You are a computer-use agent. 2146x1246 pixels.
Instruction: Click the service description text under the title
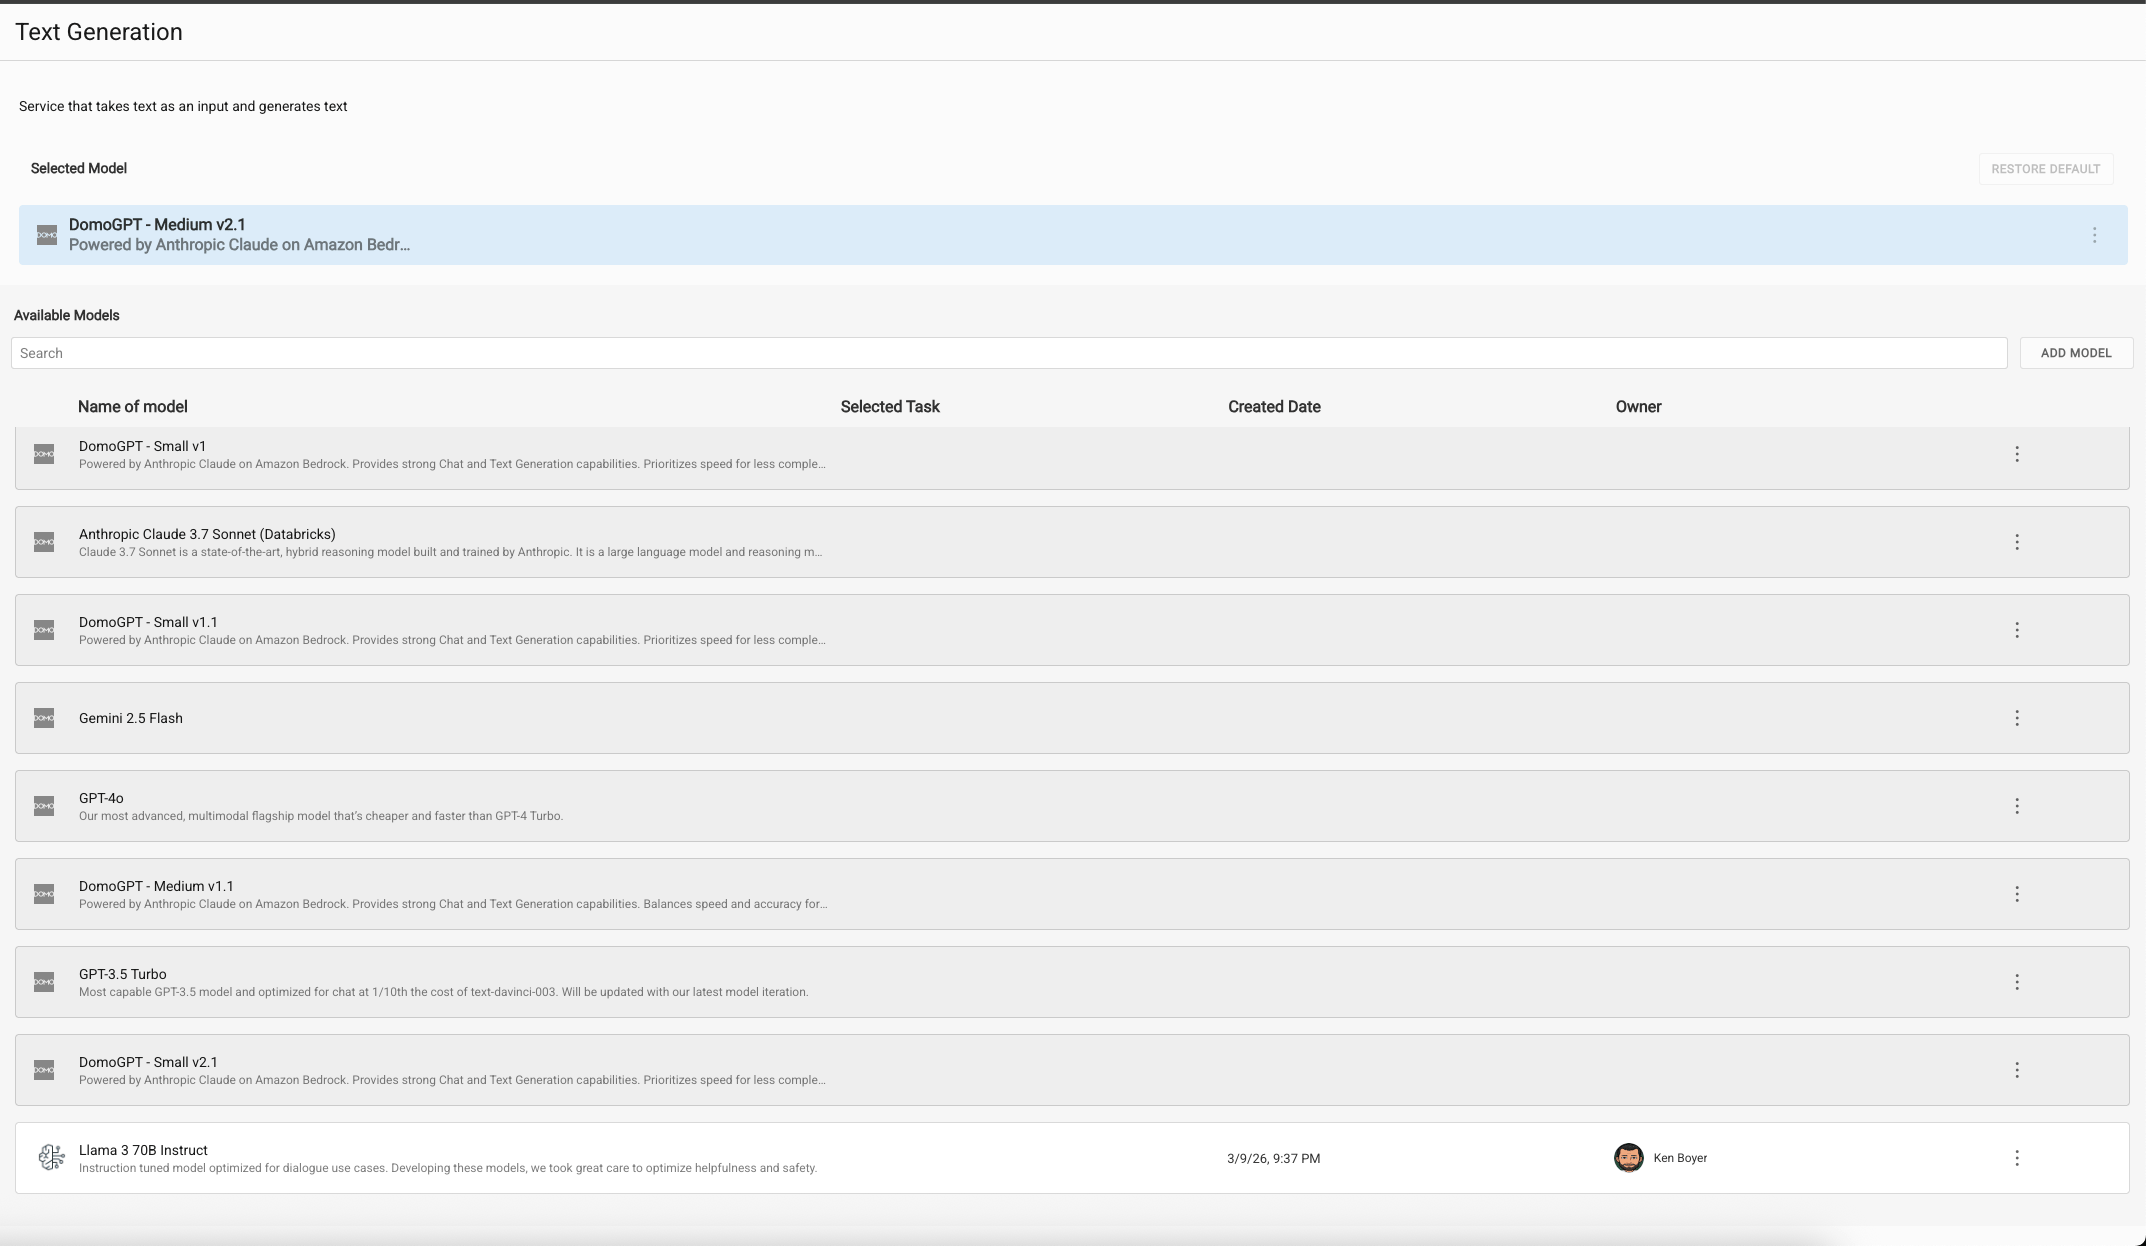pos(183,106)
